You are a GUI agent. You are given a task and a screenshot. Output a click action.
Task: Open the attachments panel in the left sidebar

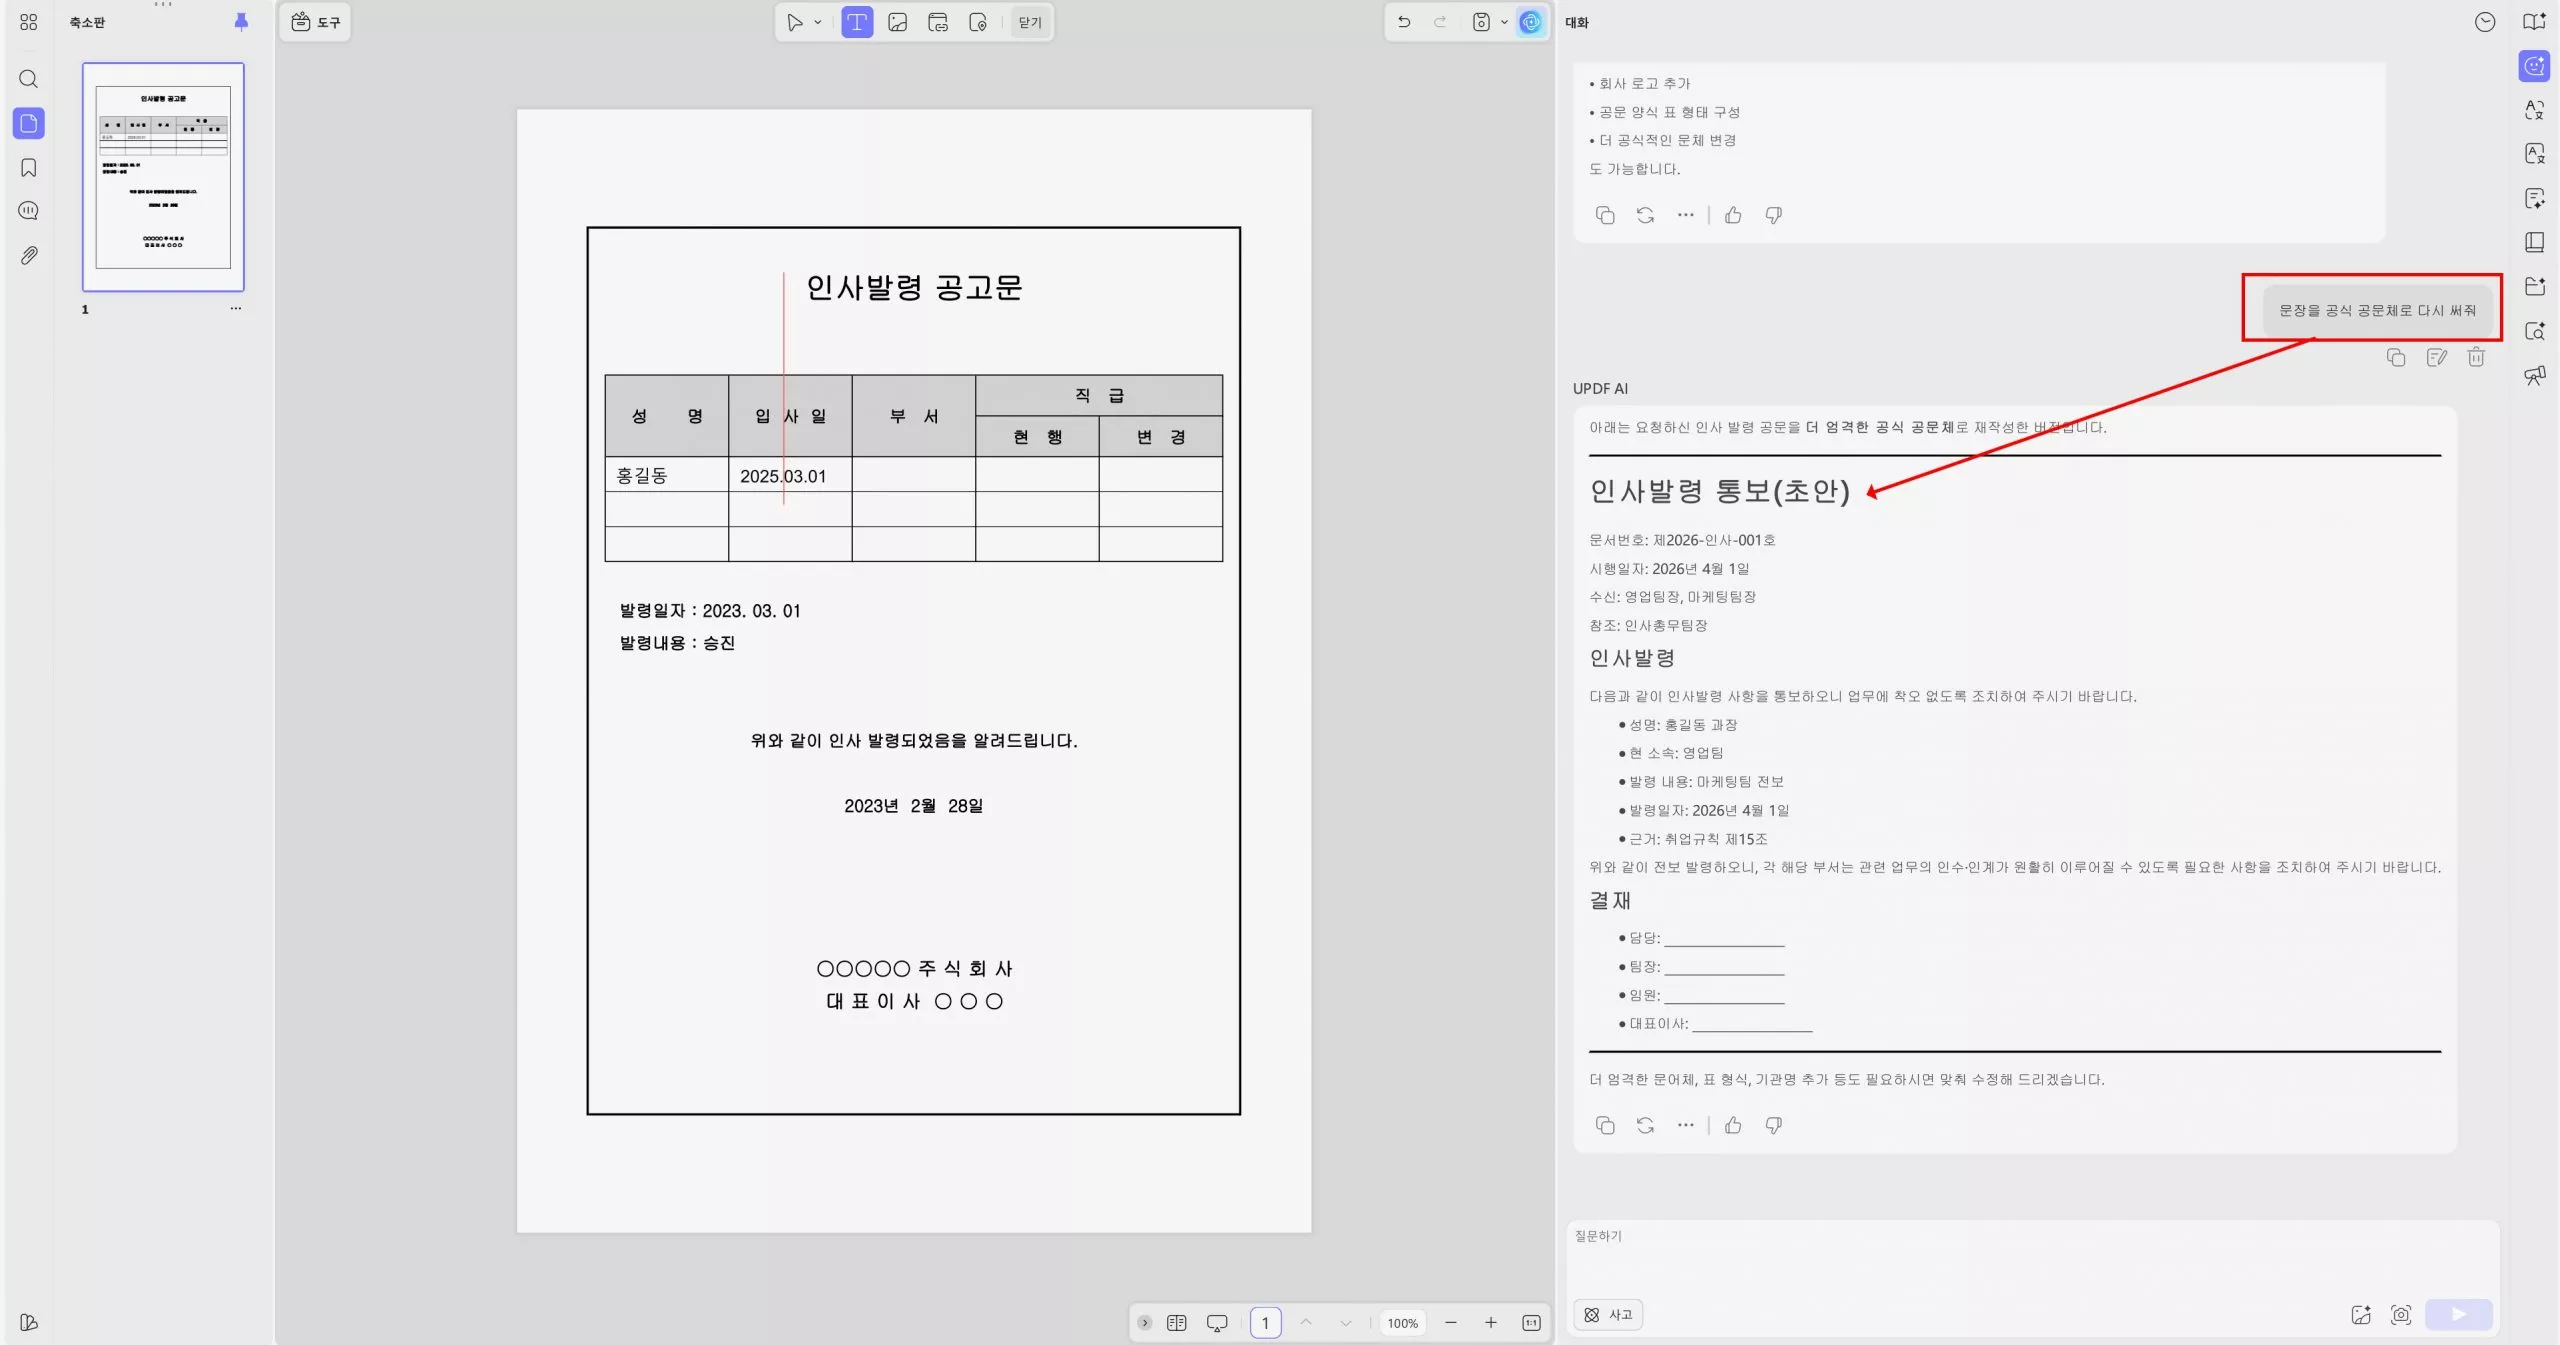tap(28, 255)
